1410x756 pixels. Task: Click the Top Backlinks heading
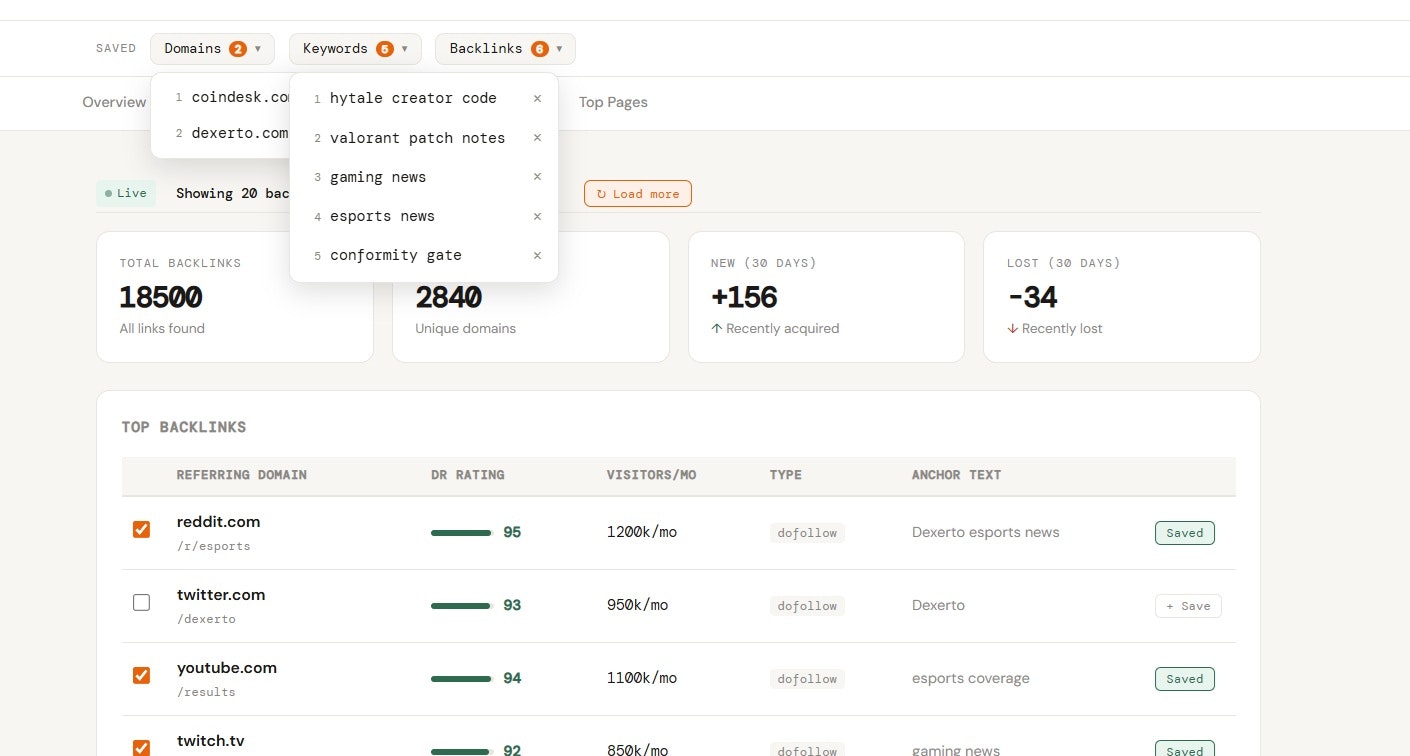click(184, 427)
